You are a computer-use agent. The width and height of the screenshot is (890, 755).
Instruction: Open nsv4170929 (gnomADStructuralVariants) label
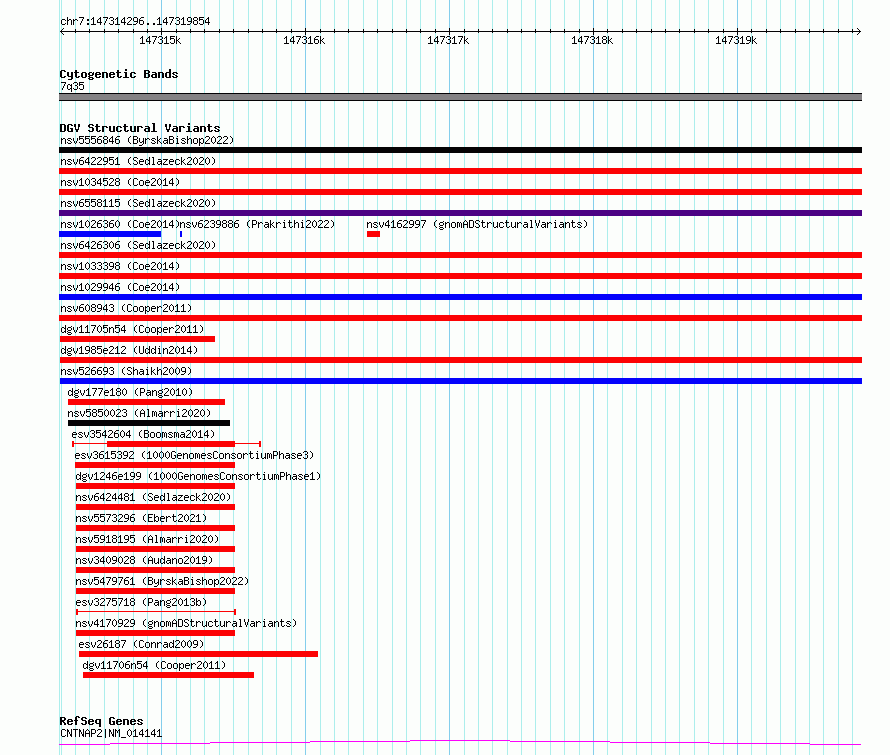click(x=186, y=623)
